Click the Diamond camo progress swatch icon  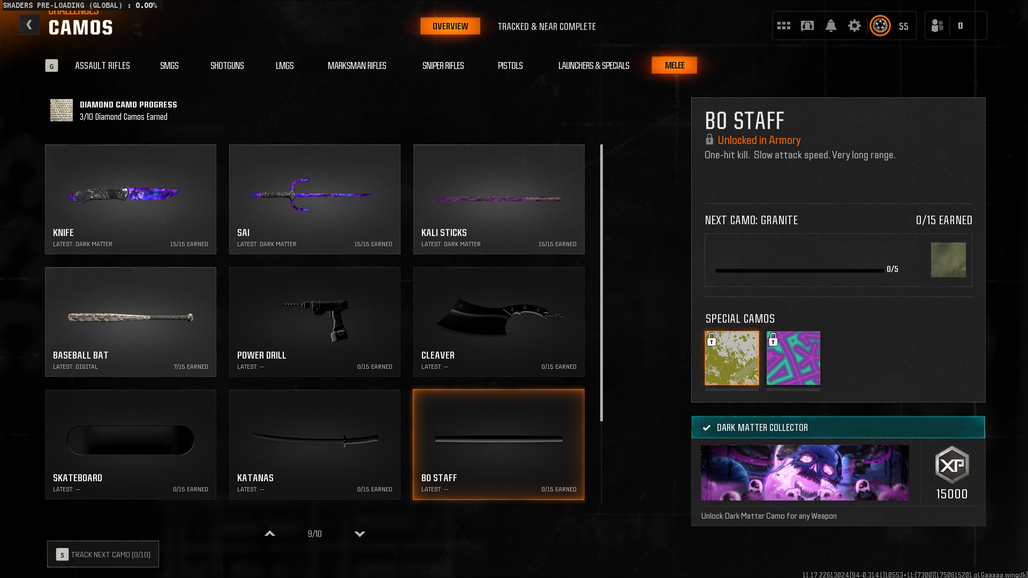(62, 110)
